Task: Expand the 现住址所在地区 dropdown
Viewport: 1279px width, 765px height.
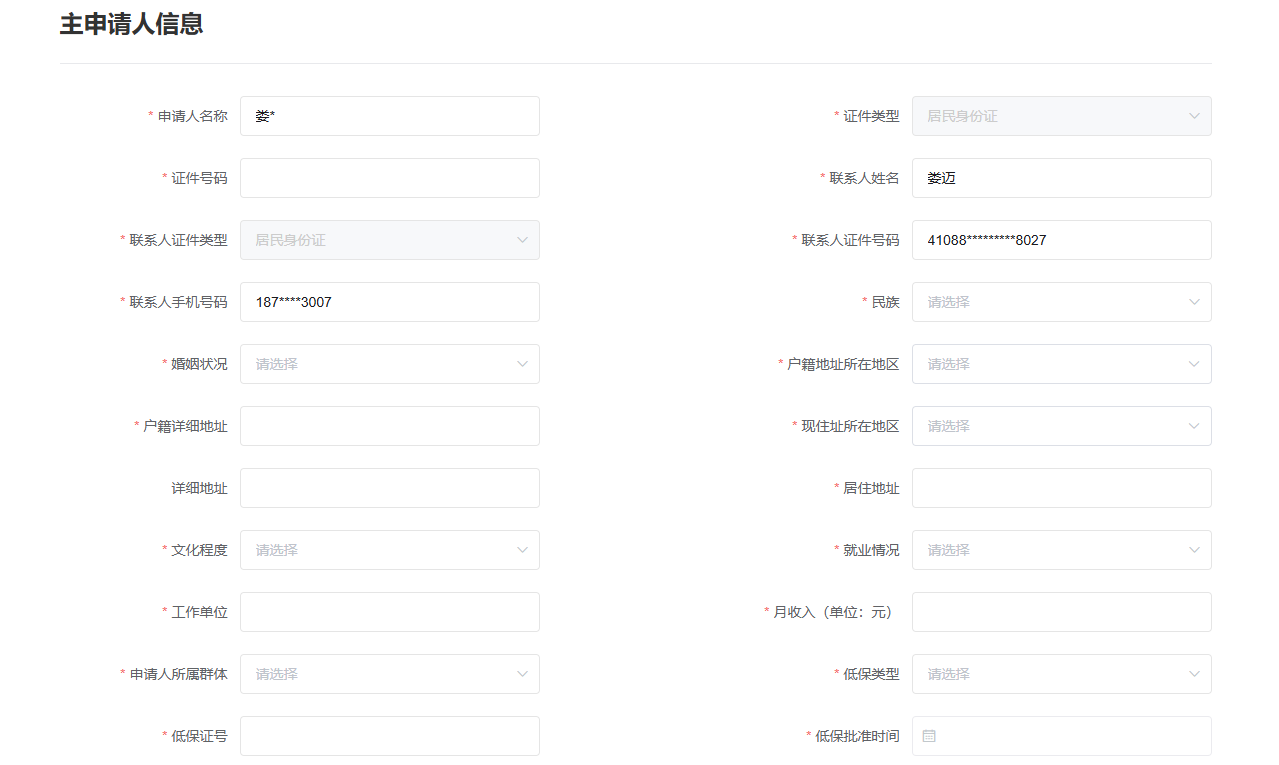Action: [1062, 426]
